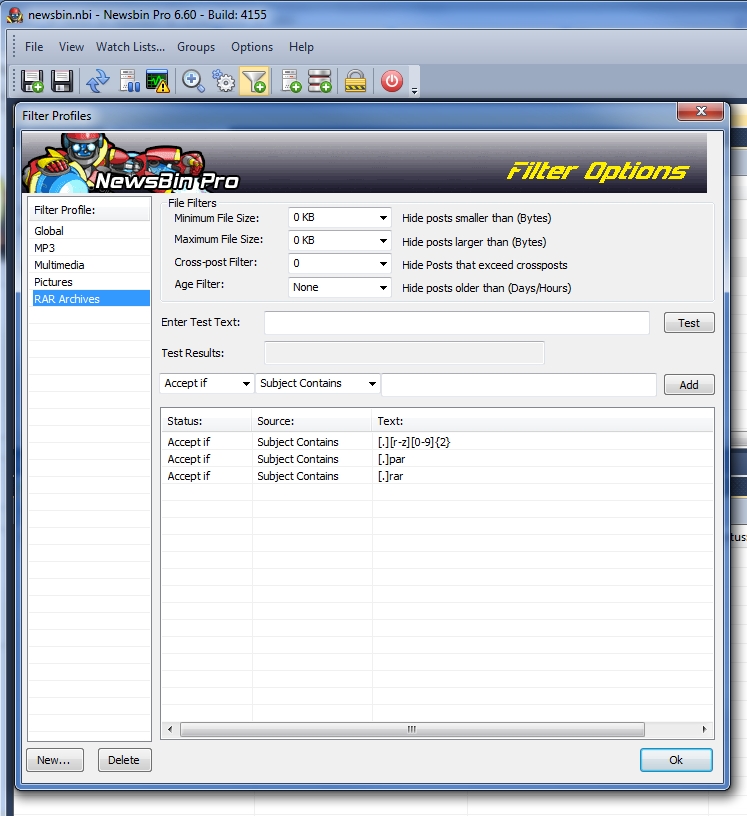Click the magnifier search icon in toolbar
This screenshot has height=816, width=747.
(193, 81)
